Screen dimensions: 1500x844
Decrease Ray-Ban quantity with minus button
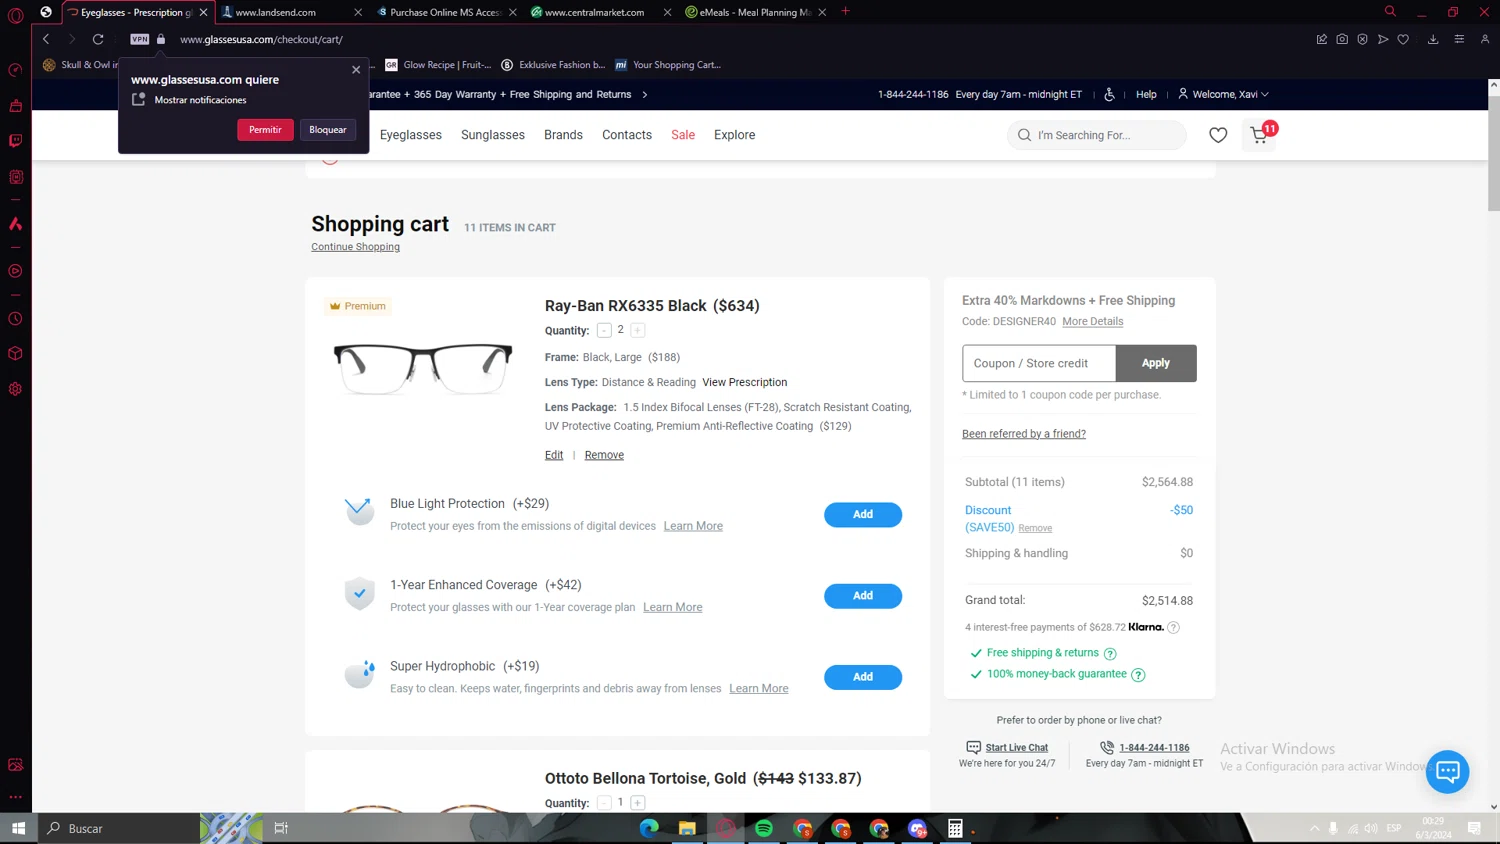[x=604, y=330]
